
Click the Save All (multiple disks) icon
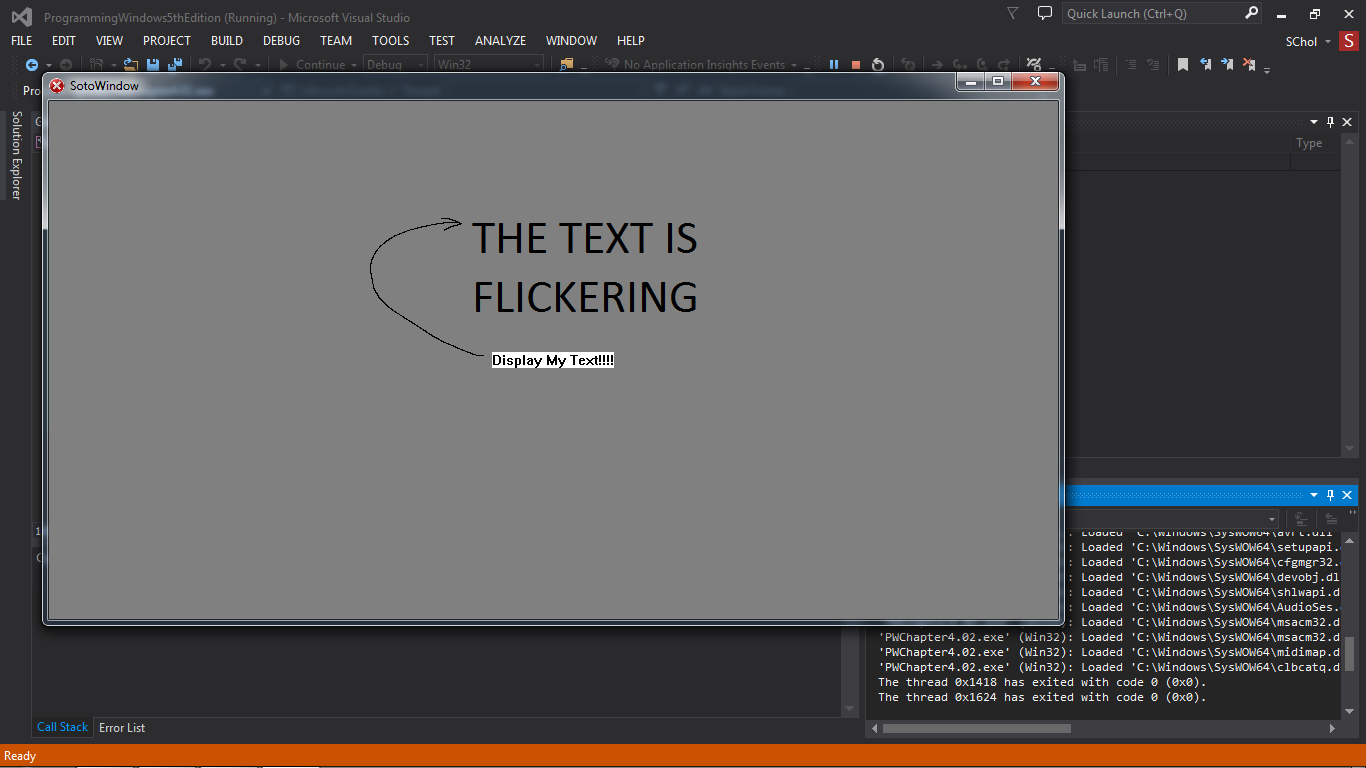tap(174, 64)
